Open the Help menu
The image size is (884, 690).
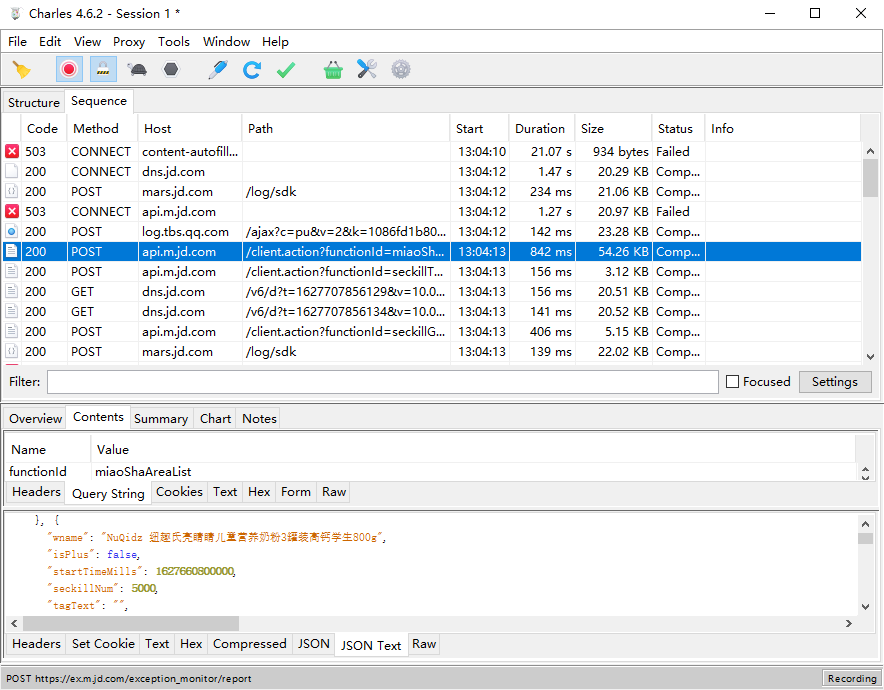(275, 42)
